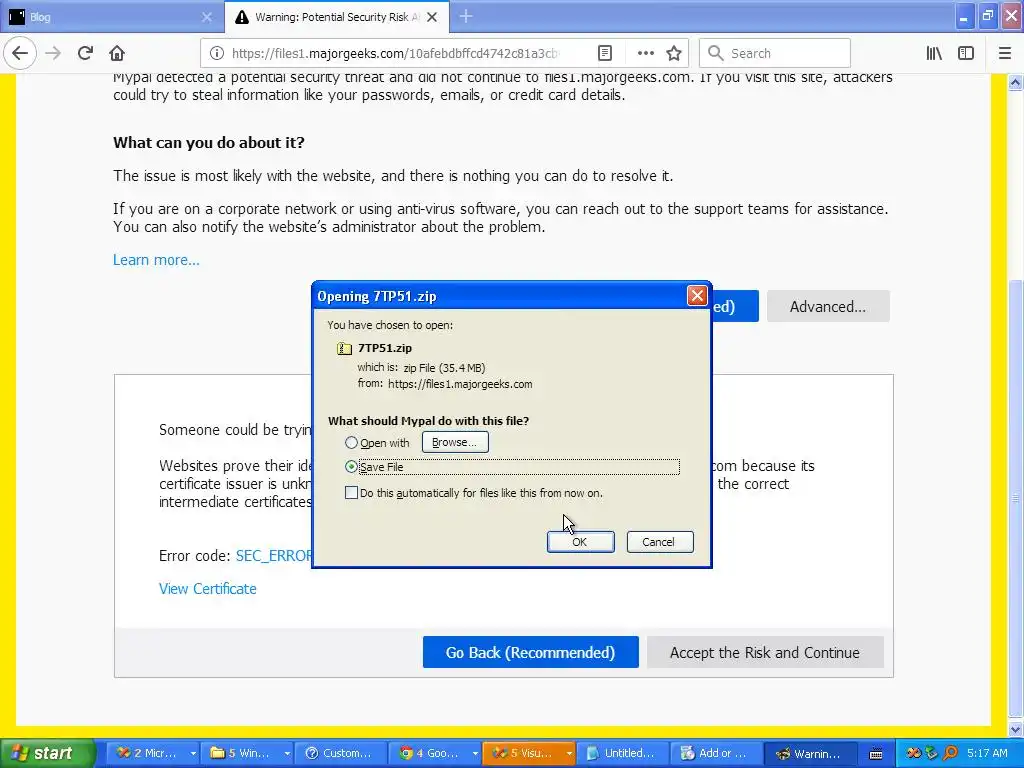The image size is (1024, 768).
Task: Switch to Warnin... Mypal taskbar button
Action: pyautogui.click(x=810, y=753)
